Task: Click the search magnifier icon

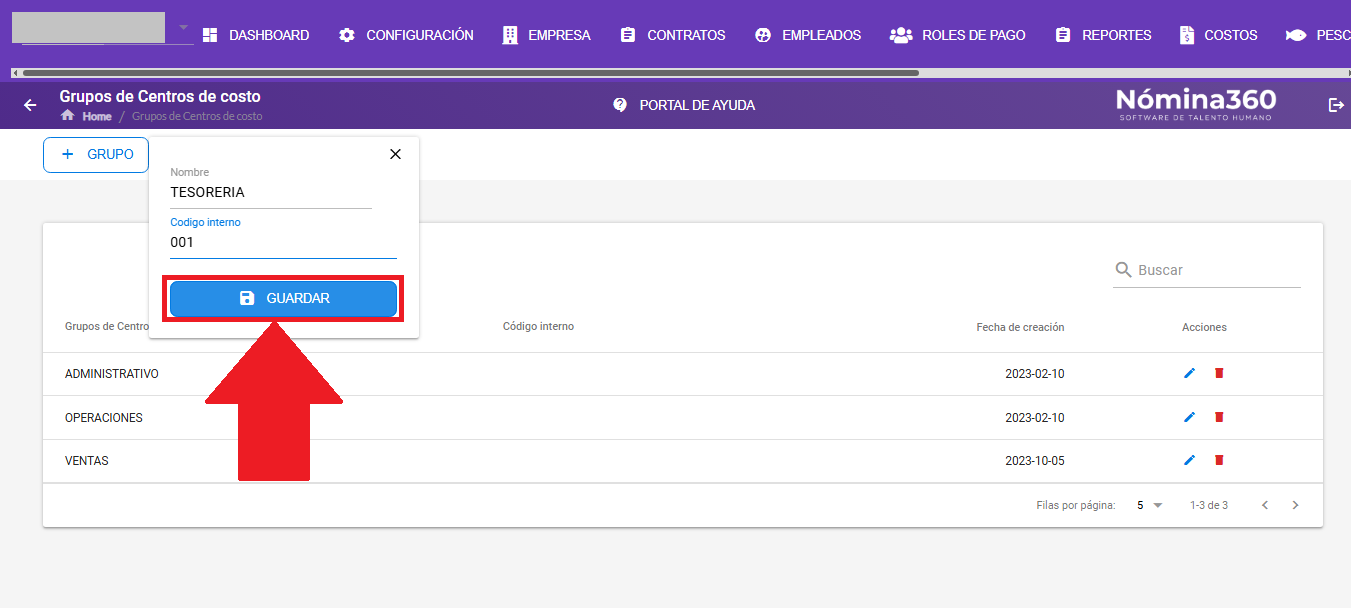Action: point(1124,270)
